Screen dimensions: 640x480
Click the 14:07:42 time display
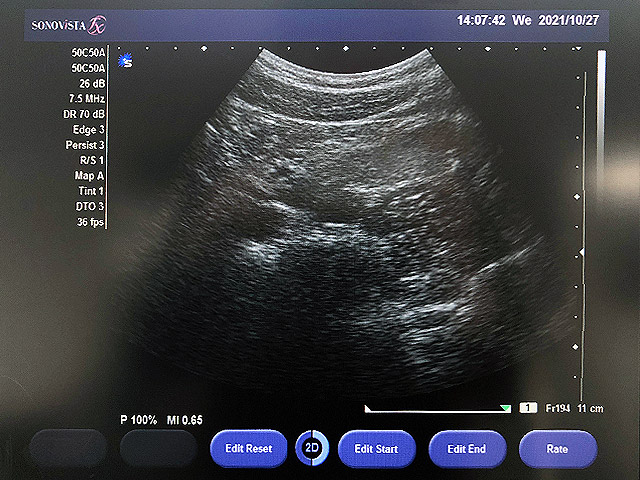[x=481, y=20]
